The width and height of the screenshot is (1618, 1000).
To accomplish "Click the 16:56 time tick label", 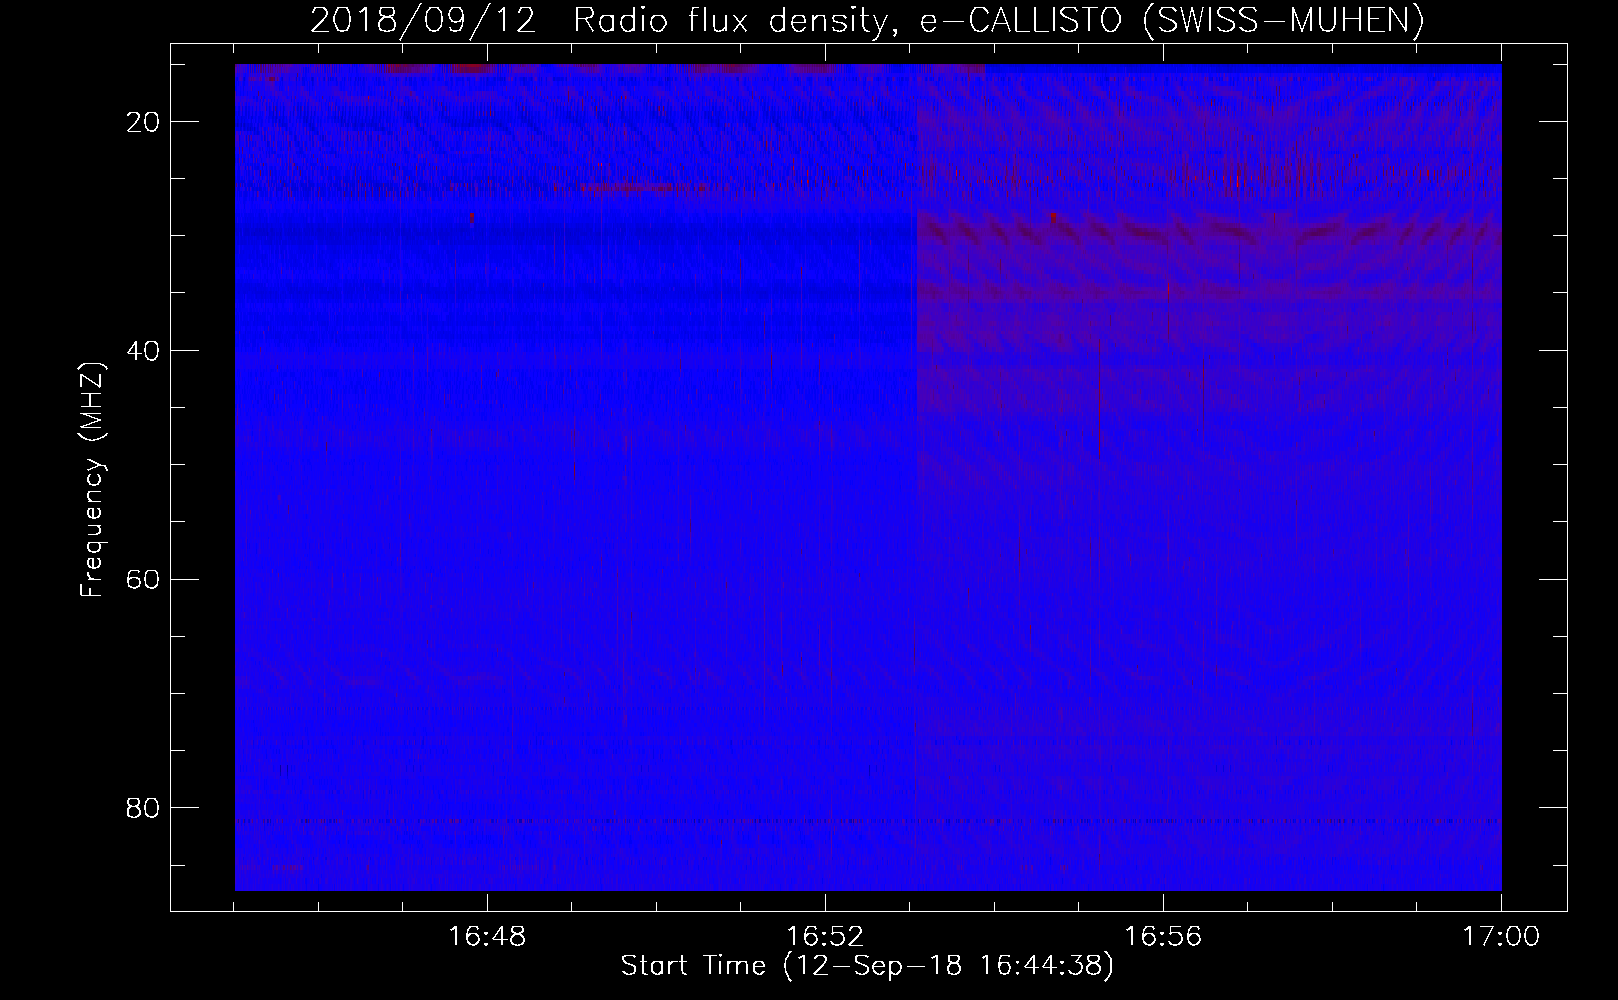I will pos(1163,937).
